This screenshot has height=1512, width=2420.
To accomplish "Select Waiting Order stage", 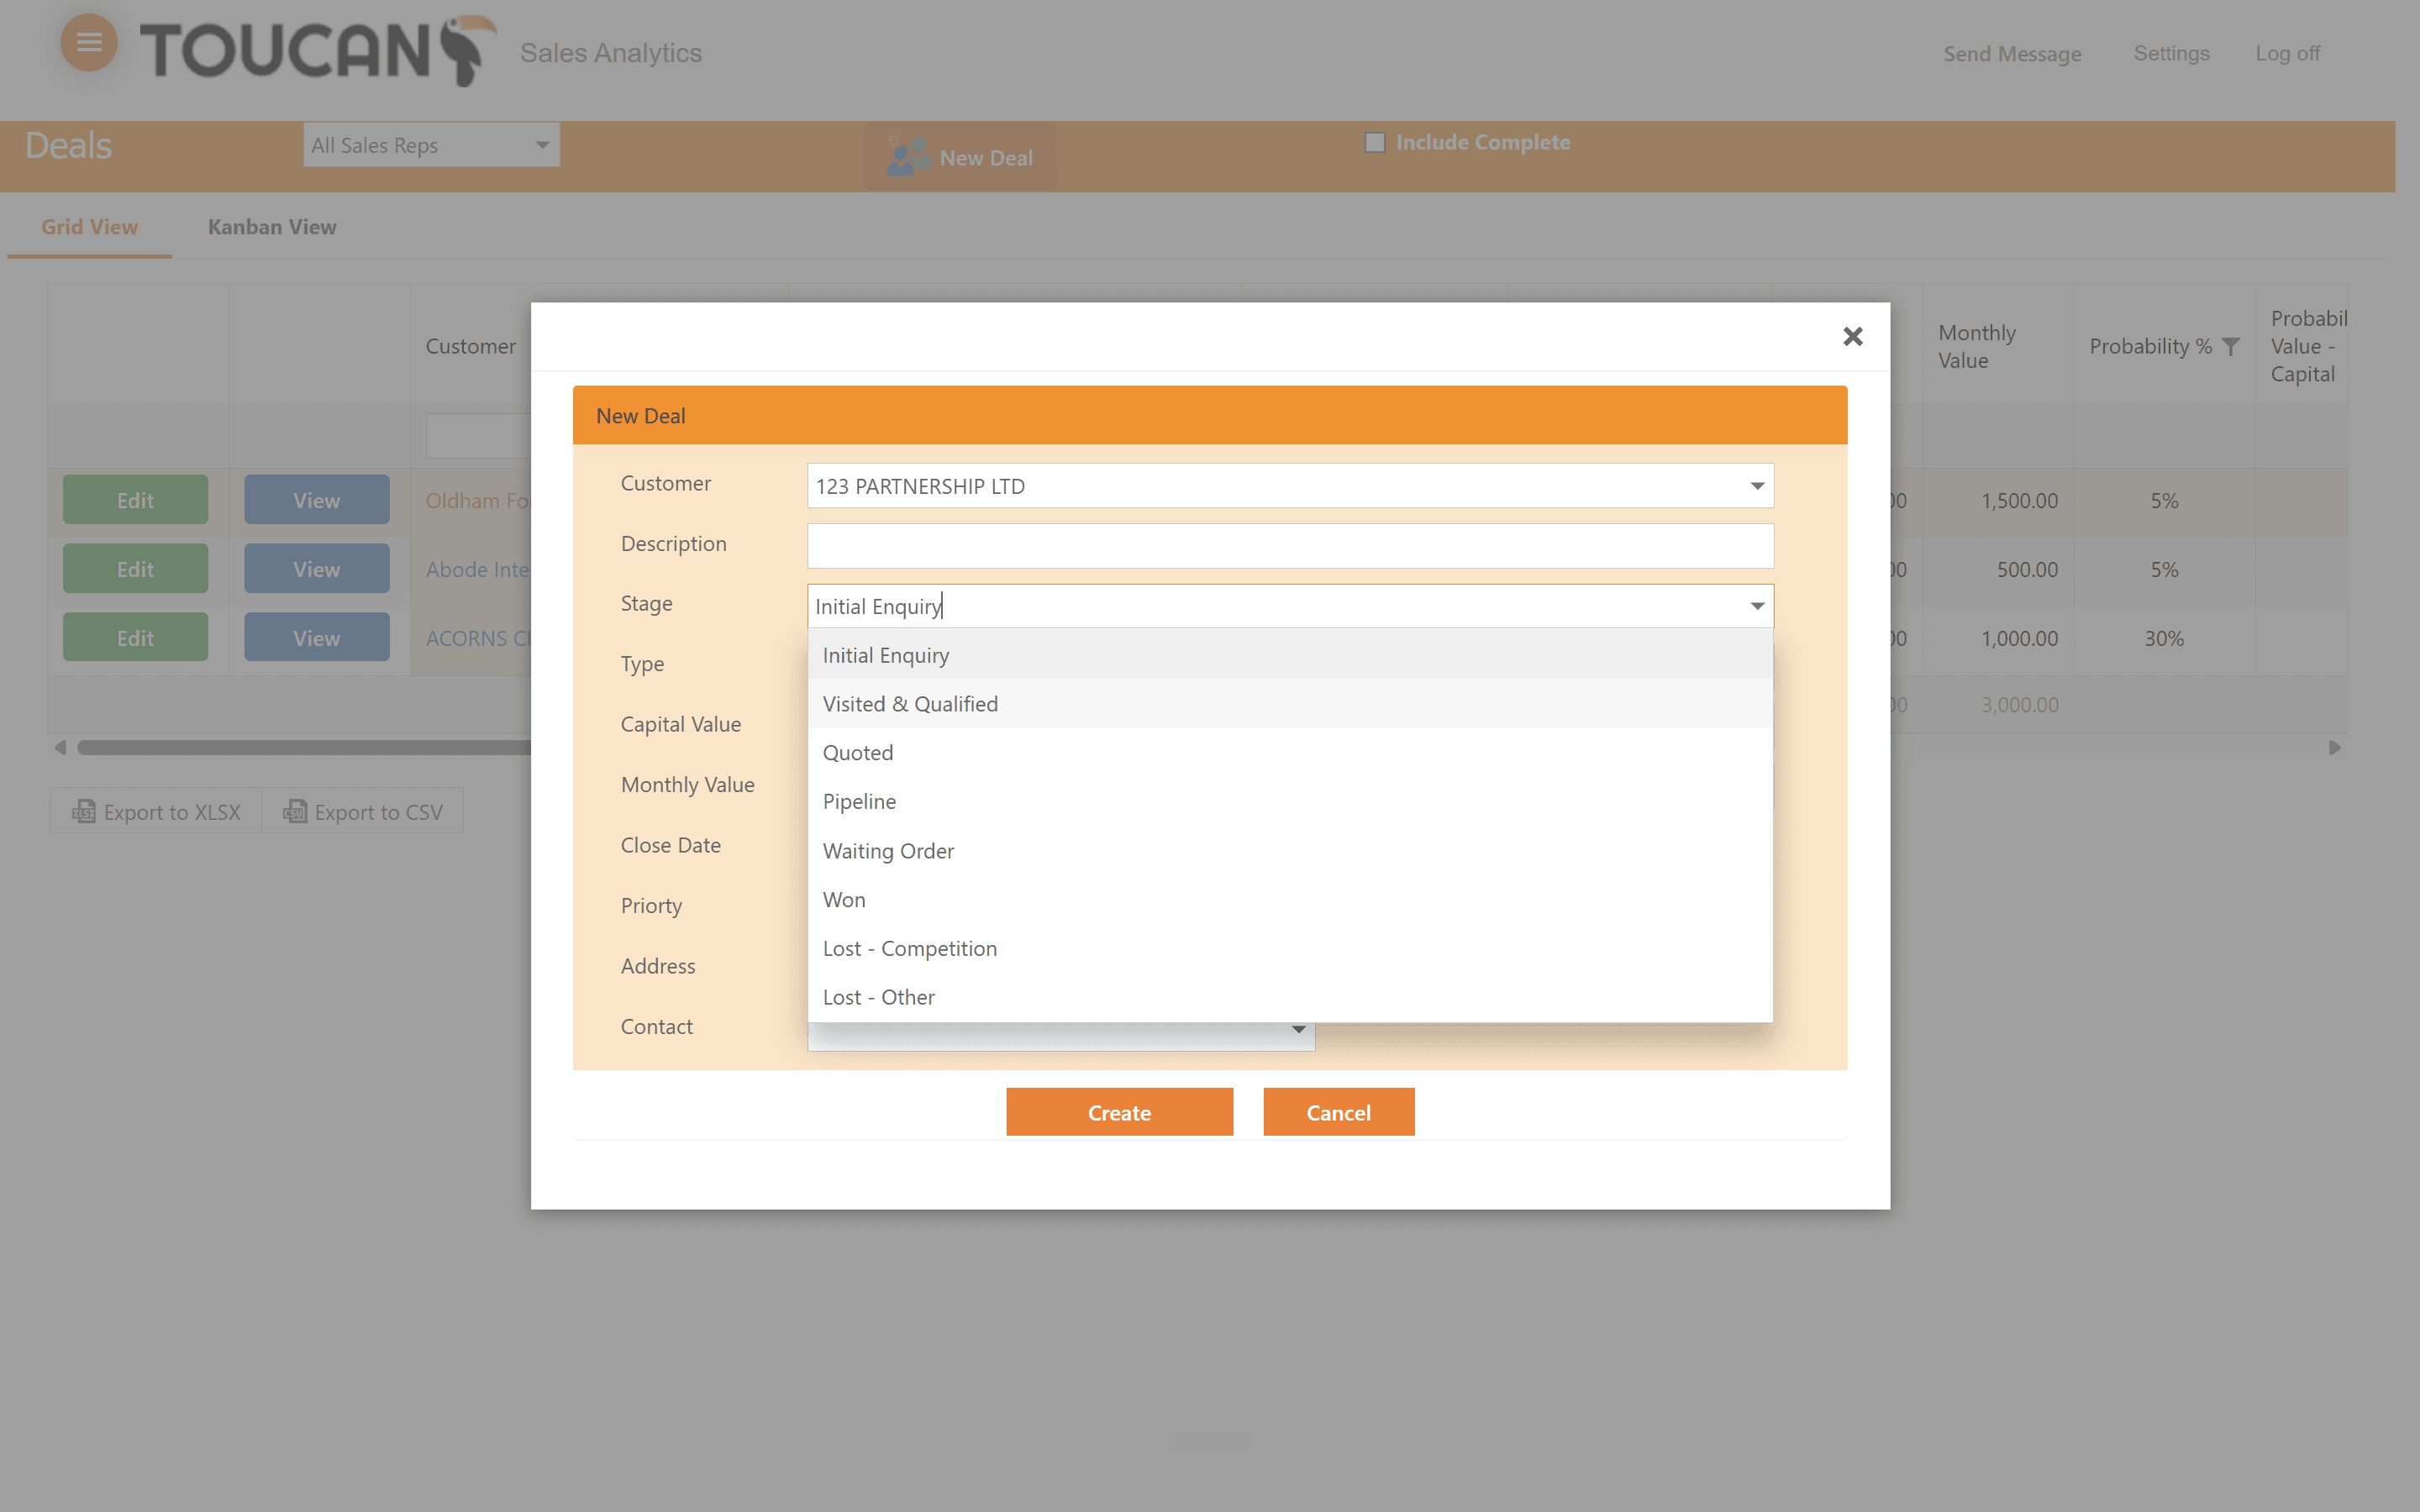I will coord(1290,851).
